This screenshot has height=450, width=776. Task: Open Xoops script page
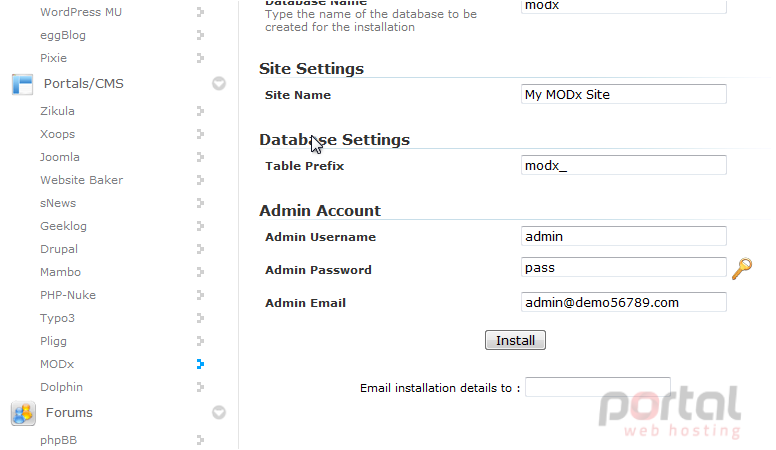point(57,134)
